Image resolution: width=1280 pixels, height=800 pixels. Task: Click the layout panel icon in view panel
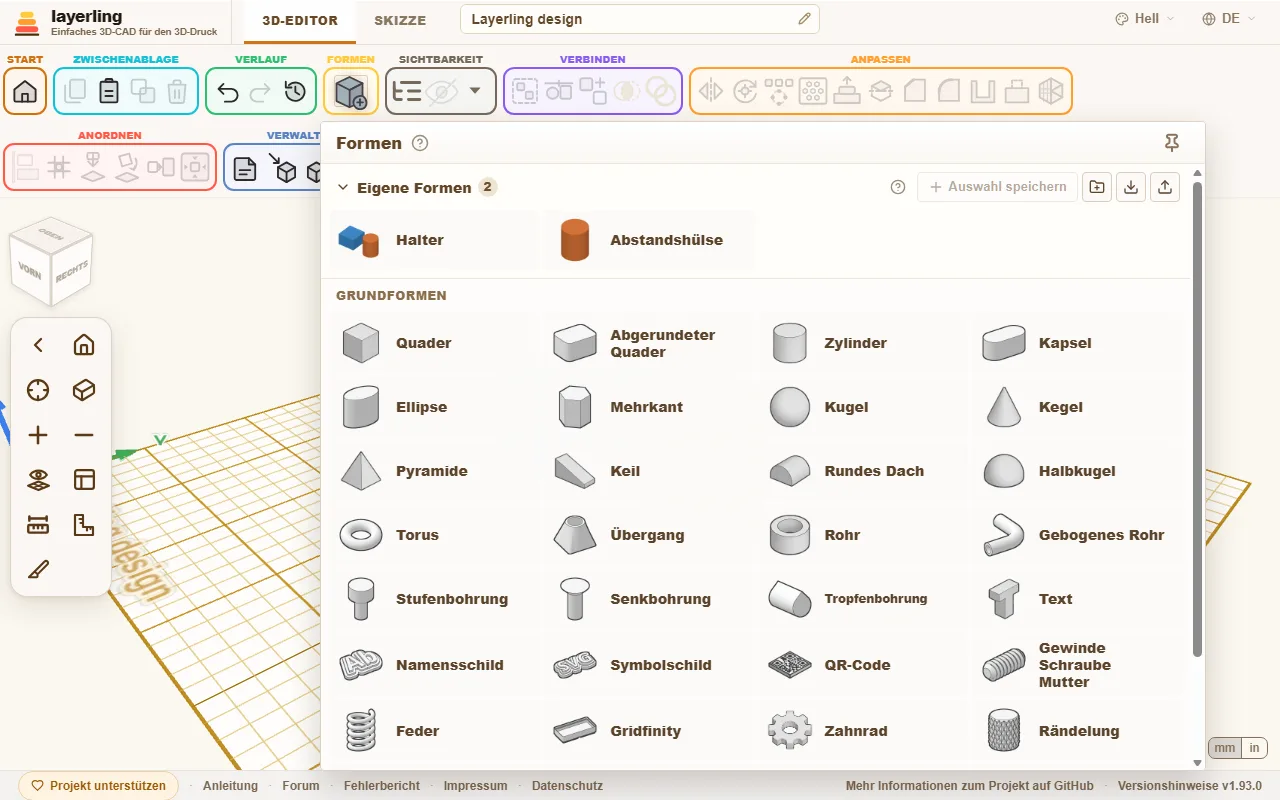tap(84, 480)
